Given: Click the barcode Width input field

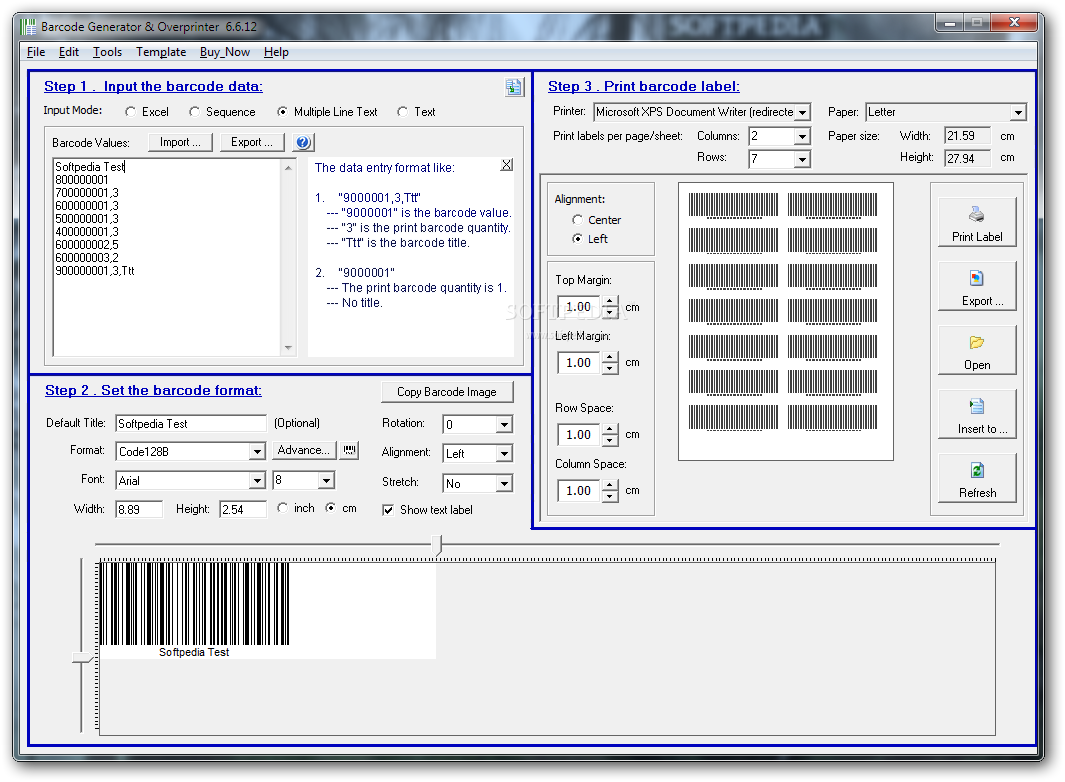Looking at the screenshot, I should click(139, 510).
